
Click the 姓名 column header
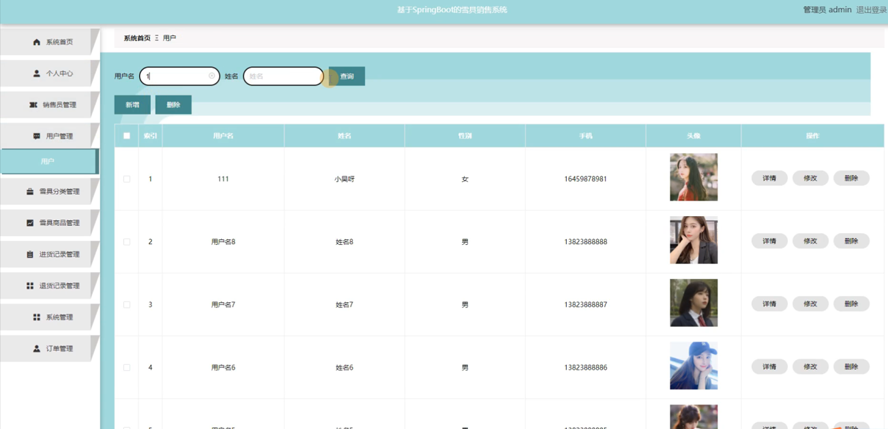[x=344, y=136]
